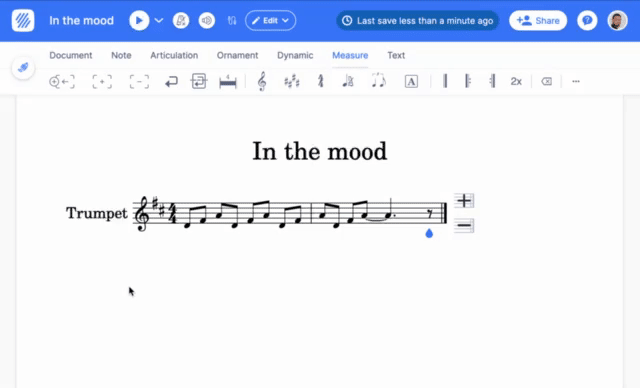
Task: Add a rehearsal mark letter A
Action: [x=411, y=82]
